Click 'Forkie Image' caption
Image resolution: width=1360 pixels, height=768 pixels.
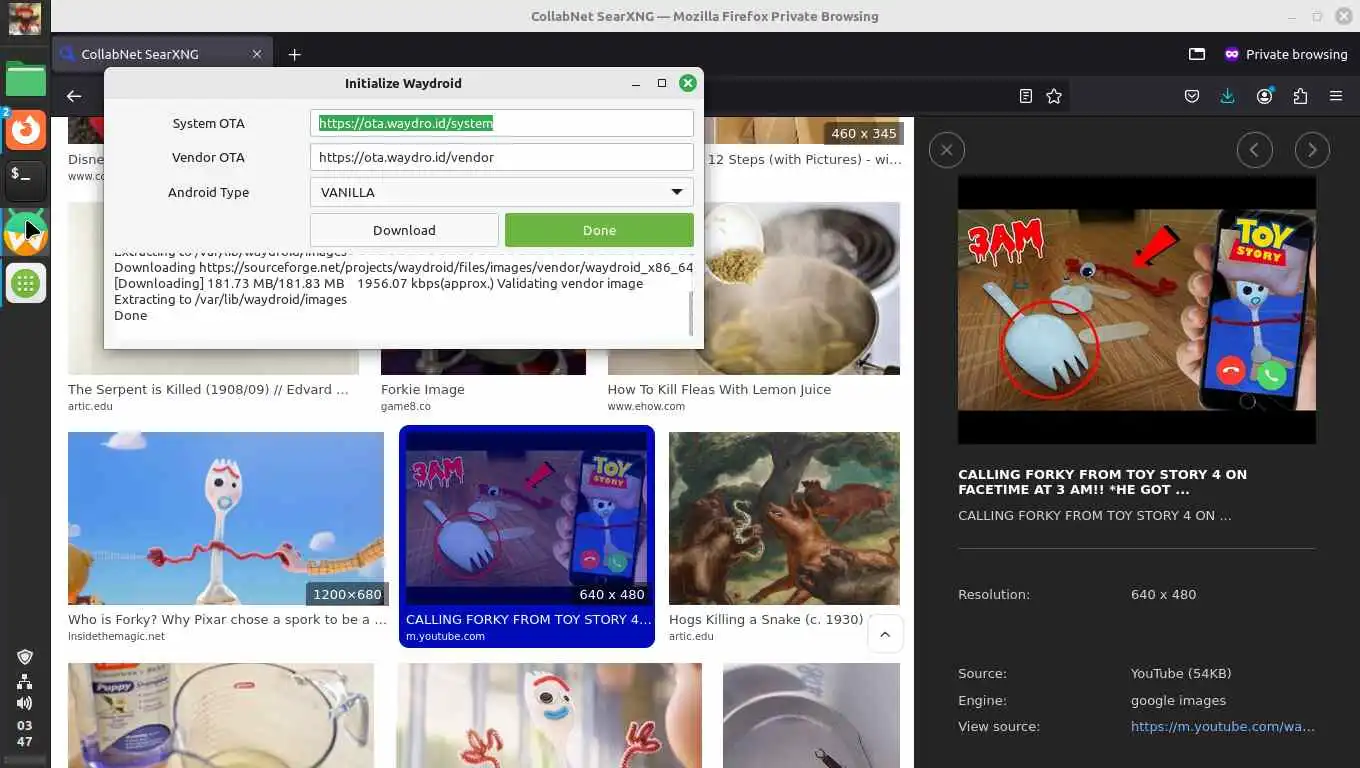(x=423, y=390)
